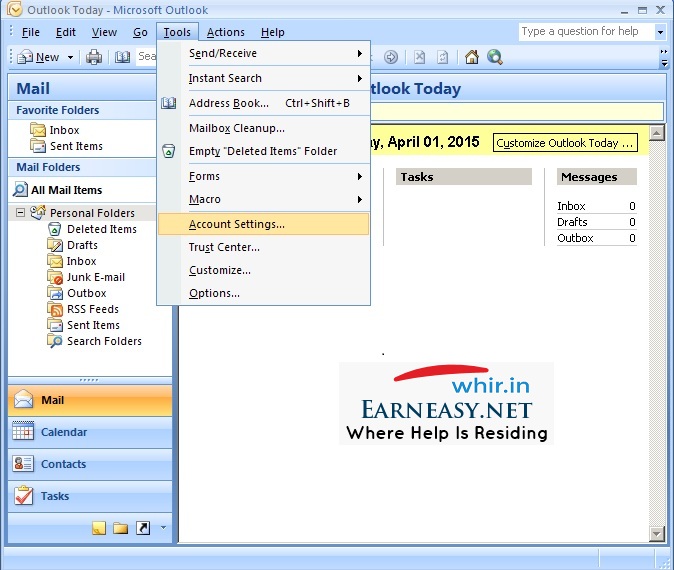Open the Address Book toolbar icon

122,57
